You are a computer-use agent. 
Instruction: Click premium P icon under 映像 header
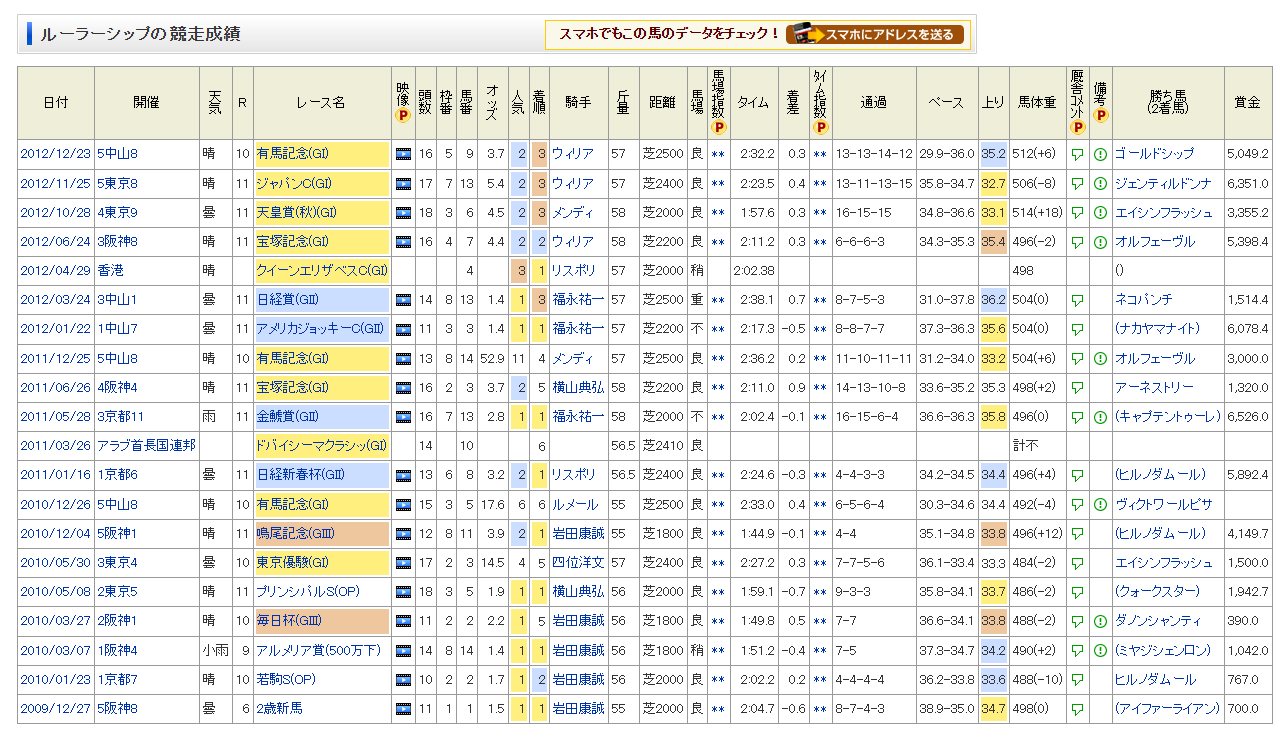[403, 116]
